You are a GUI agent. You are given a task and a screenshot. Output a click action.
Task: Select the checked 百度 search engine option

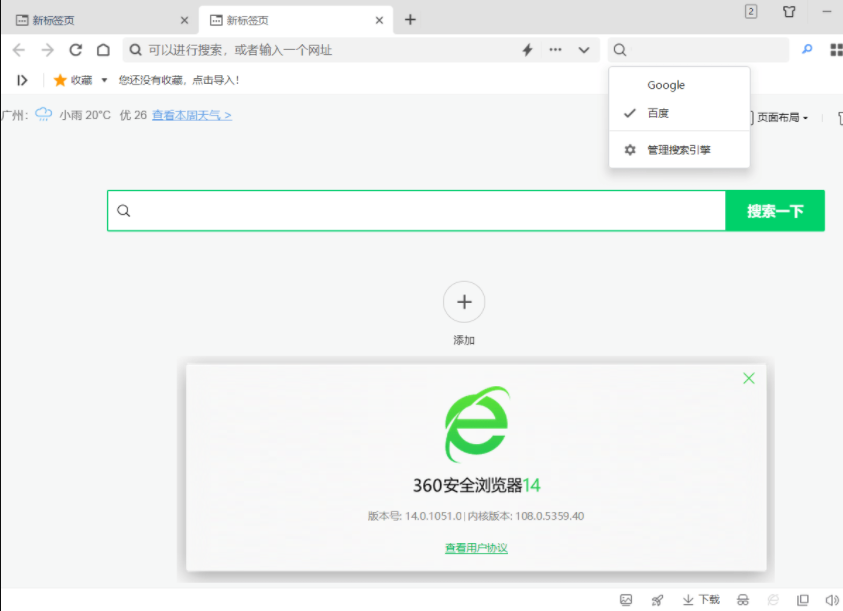(x=658, y=113)
